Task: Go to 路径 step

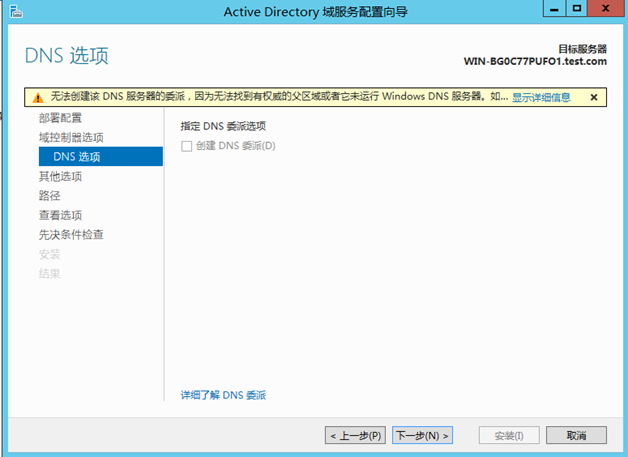Action: (x=49, y=195)
